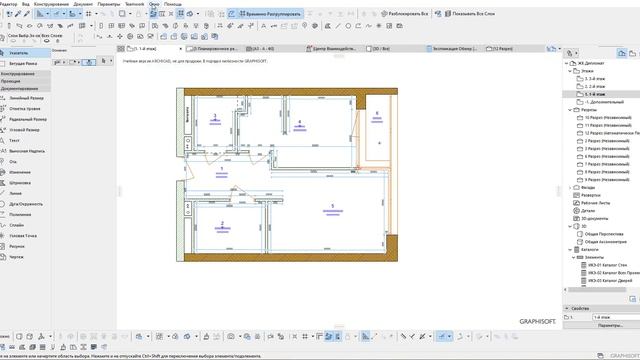Select the Указатель arrow tool
The width and height of the screenshot is (640, 360).
pos(24,53)
